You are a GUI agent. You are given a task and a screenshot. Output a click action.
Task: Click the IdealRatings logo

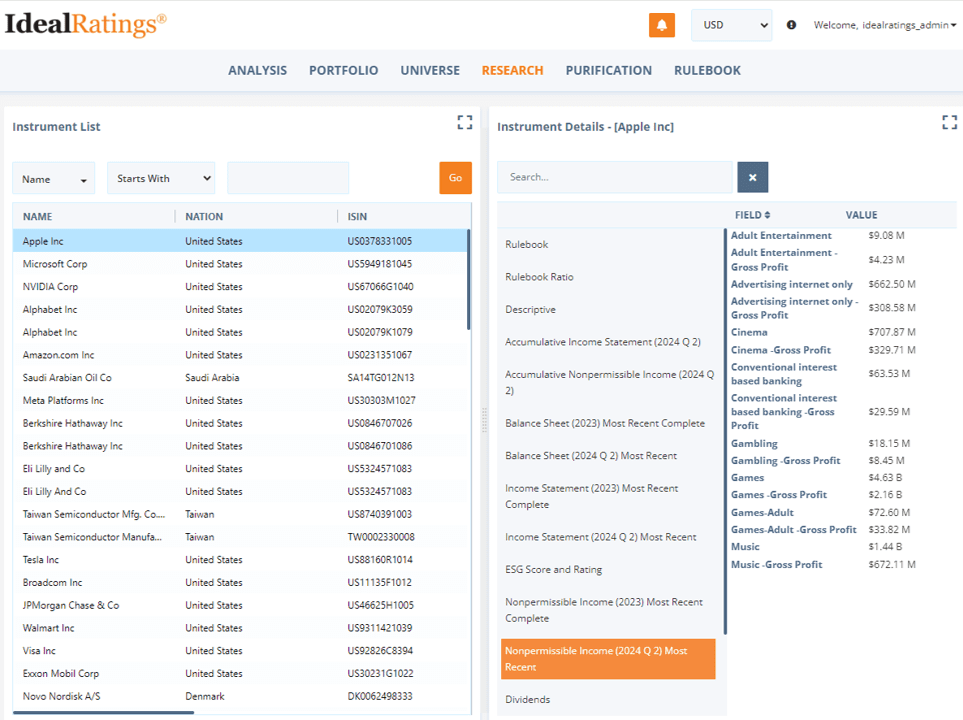pyautogui.click(x=85, y=24)
